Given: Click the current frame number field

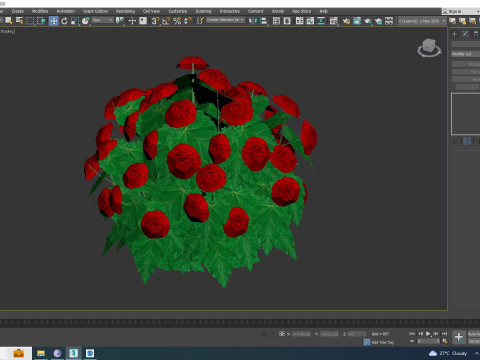Looking at the screenshot, I should tap(428, 341).
